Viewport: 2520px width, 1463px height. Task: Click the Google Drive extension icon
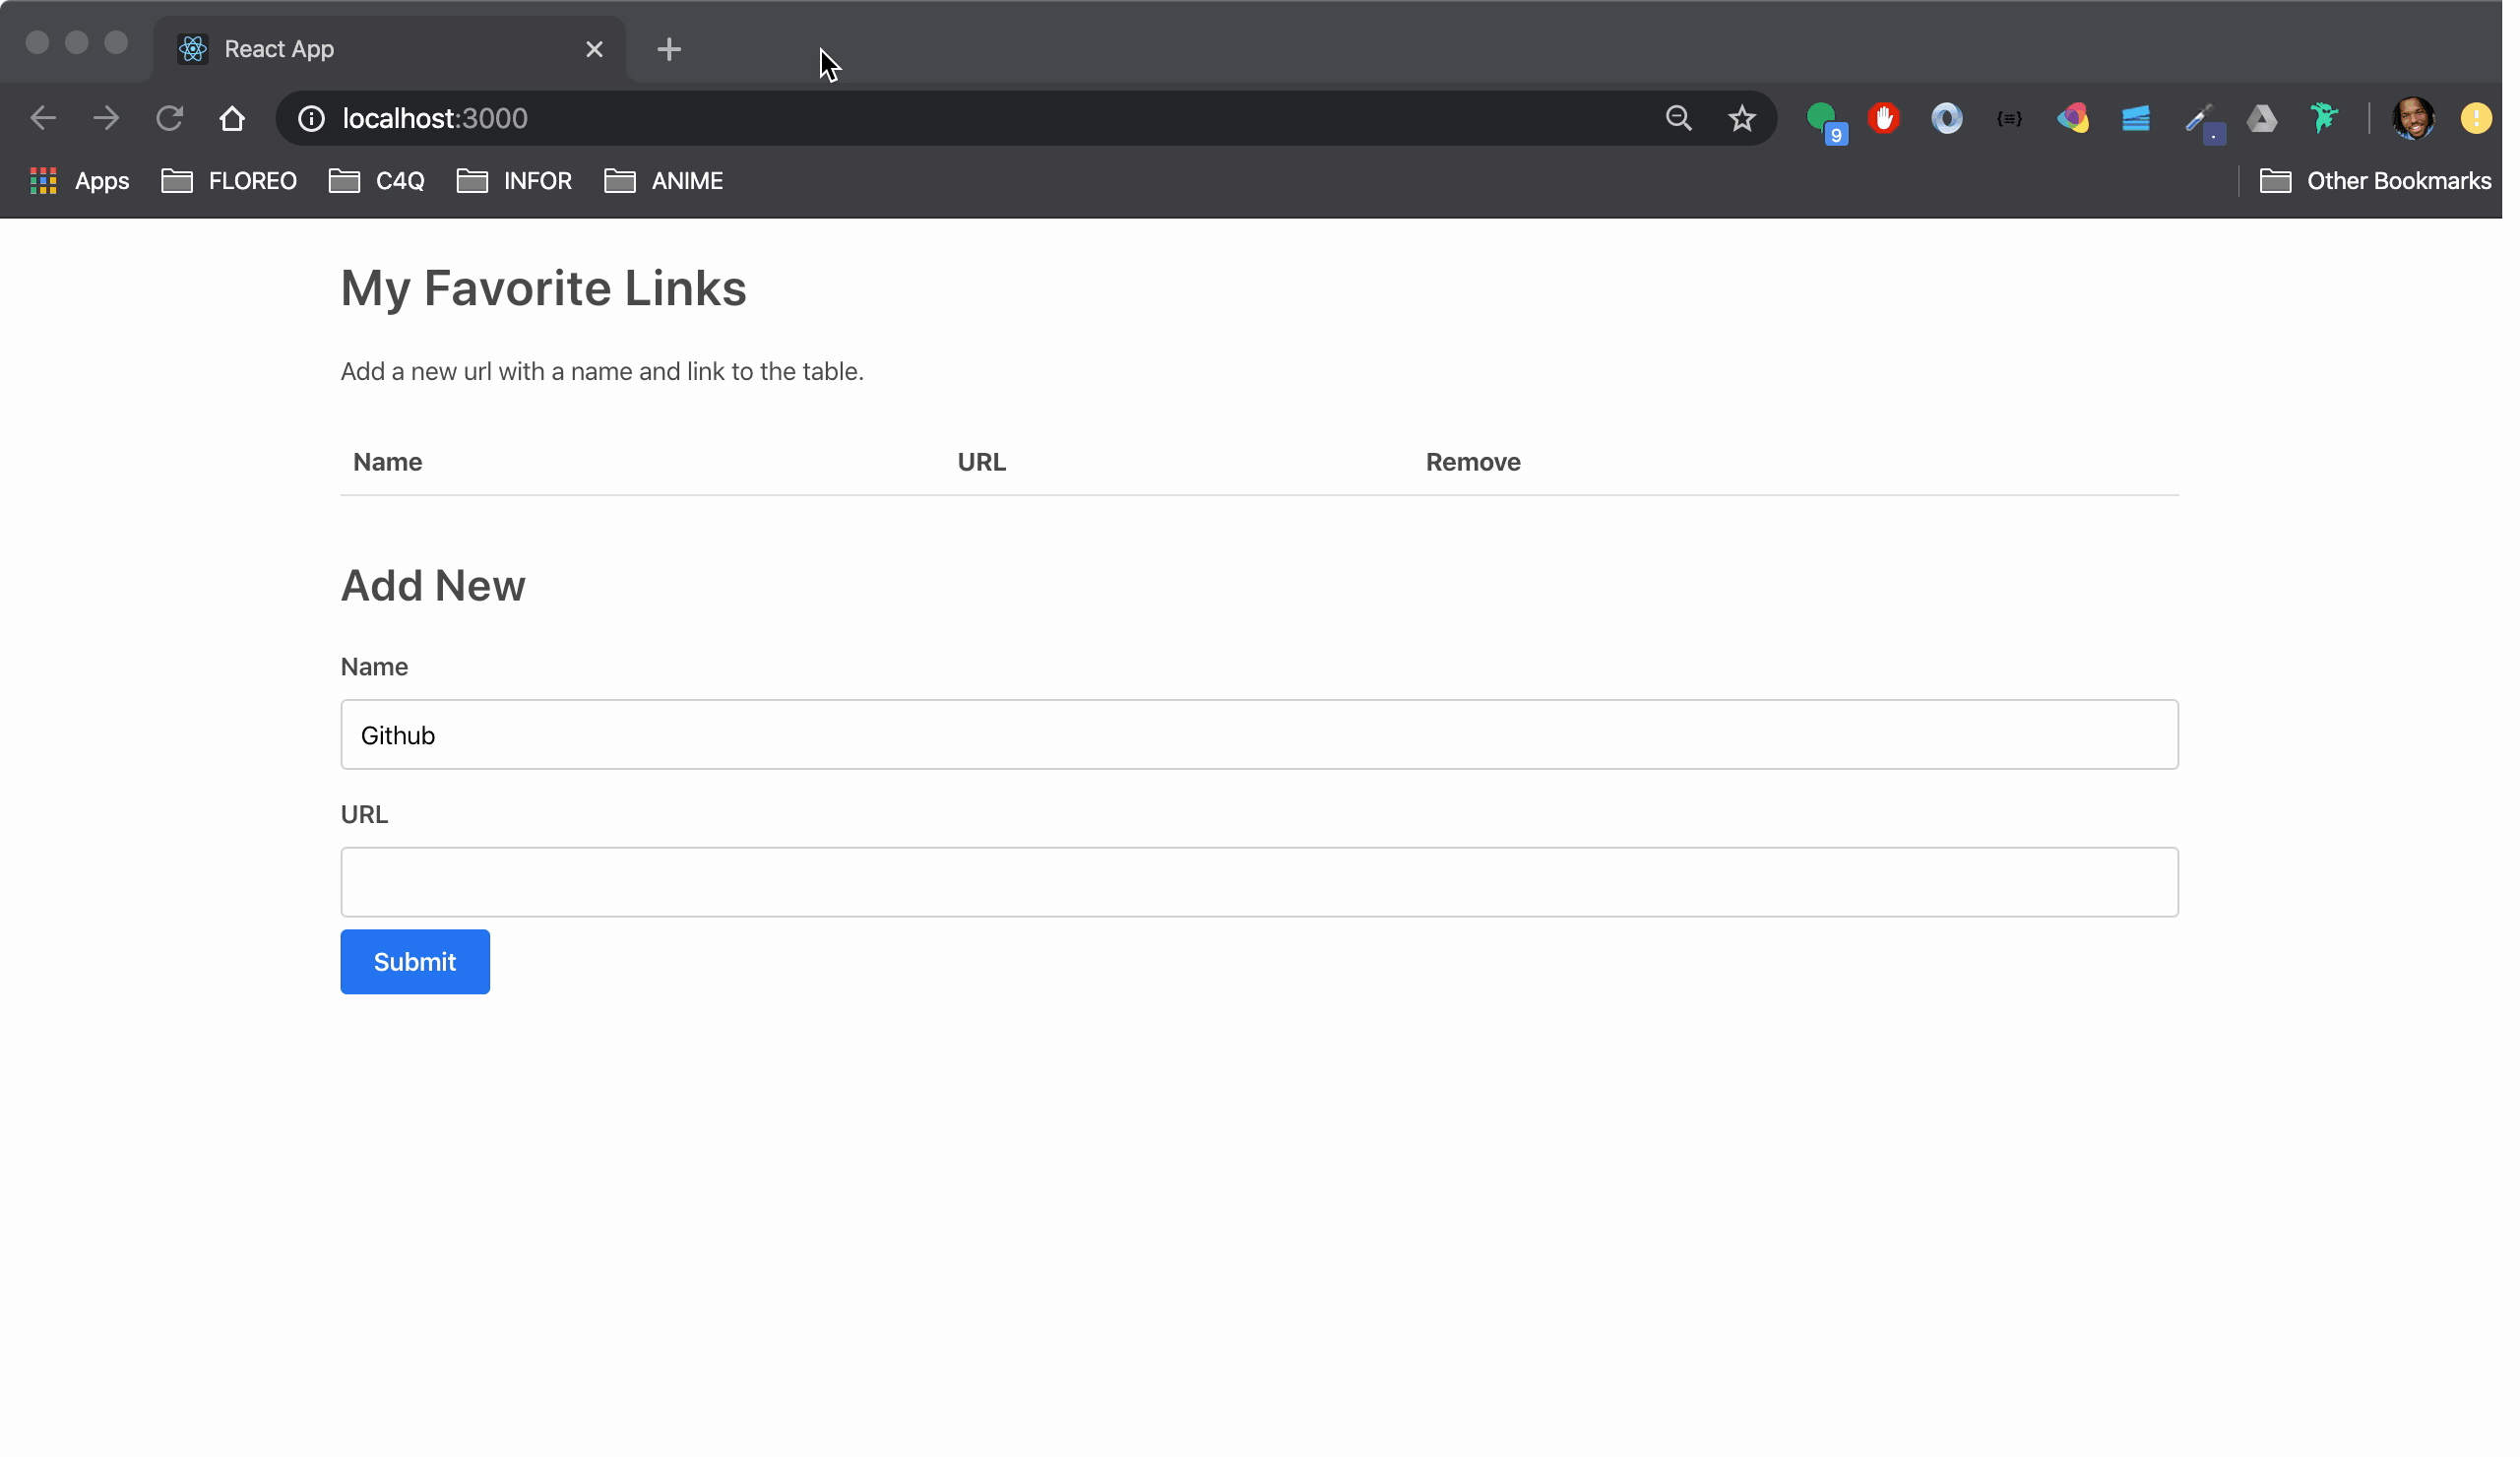coord(2262,120)
